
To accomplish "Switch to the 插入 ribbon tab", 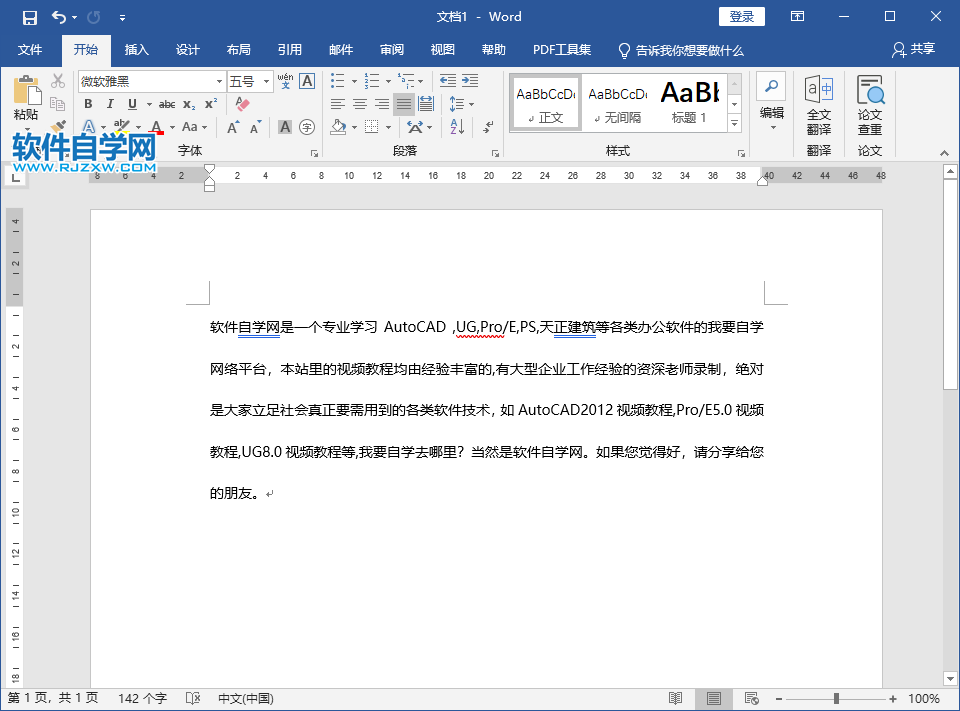I will point(136,50).
